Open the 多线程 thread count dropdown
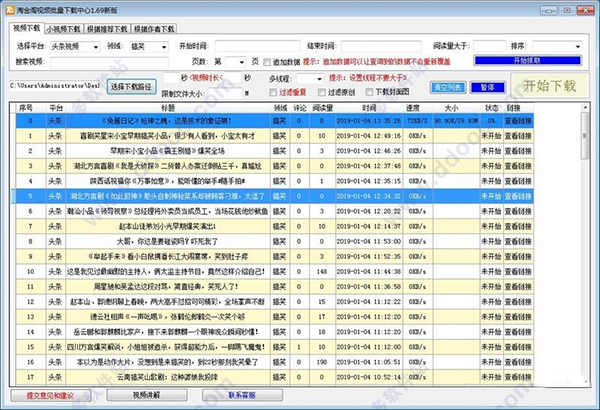Screen dimensions: 600x410 click(310, 78)
